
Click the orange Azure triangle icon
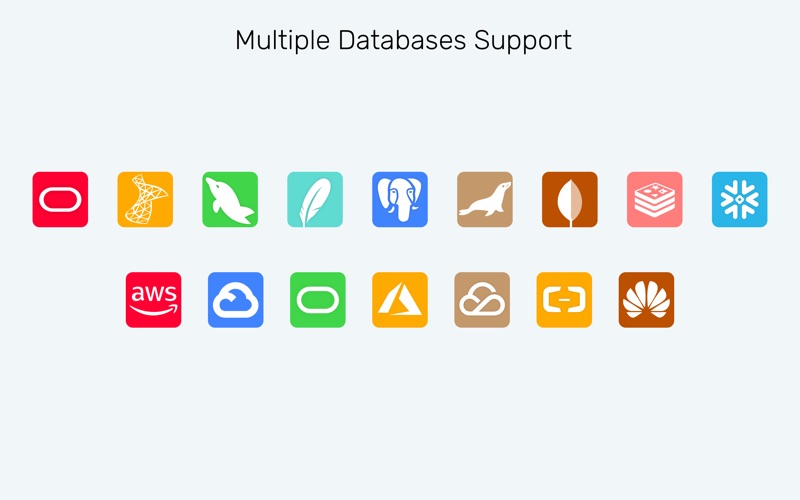coord(400,300)
